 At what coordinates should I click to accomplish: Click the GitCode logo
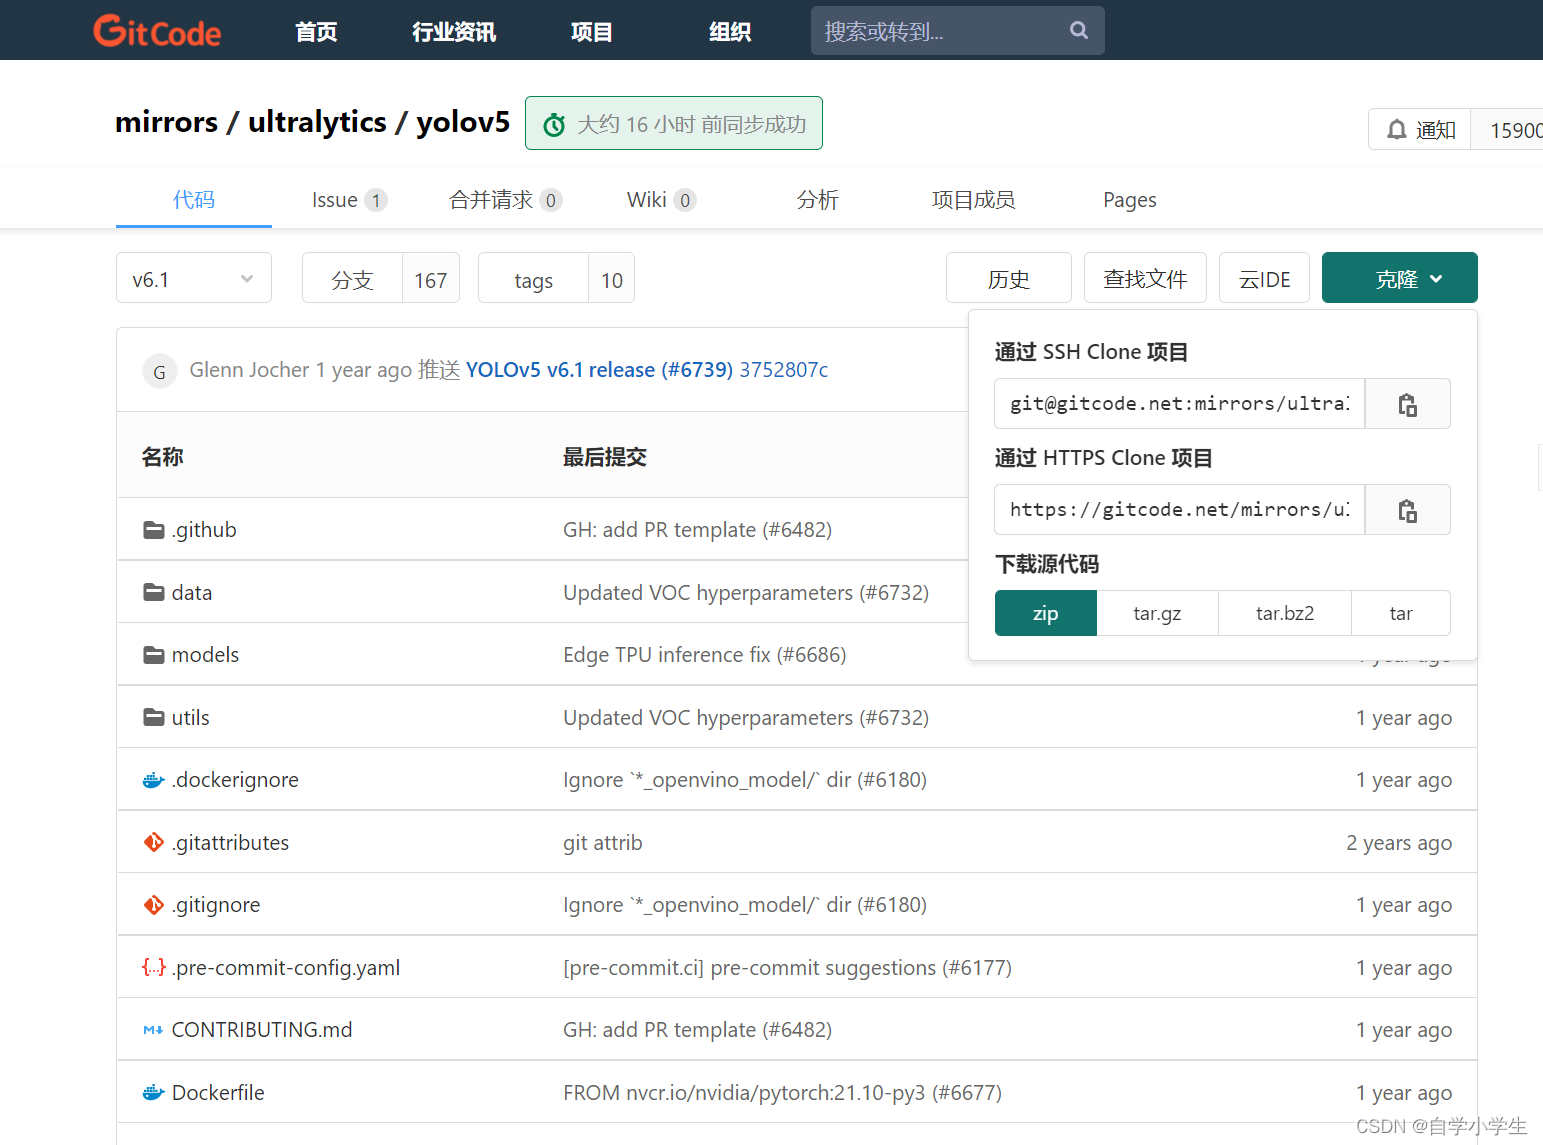tap(157, 31)
